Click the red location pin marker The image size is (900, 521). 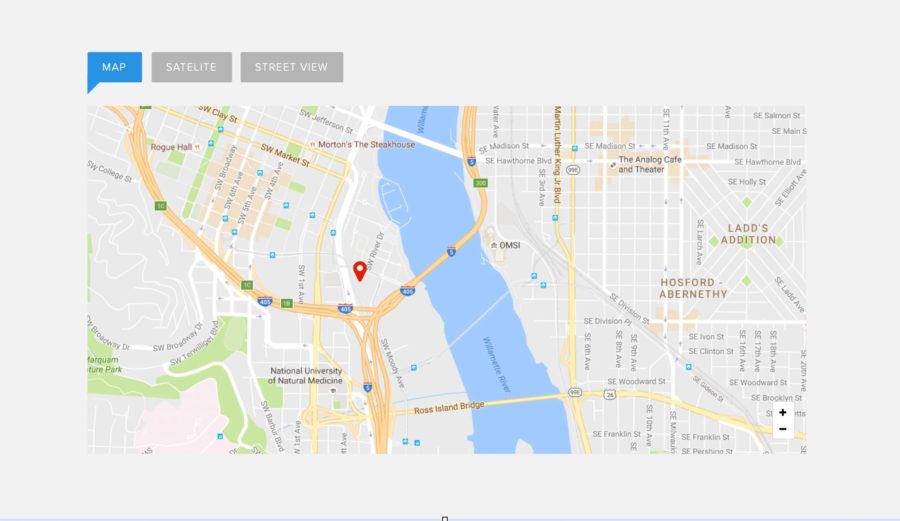[x=360, y=271]
